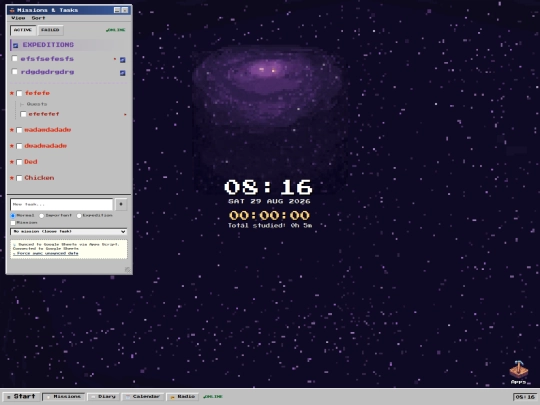This screenshot has width=540, height=405.
Task: Click the ONLINE status on the taskbar
Action: point(213,397)
